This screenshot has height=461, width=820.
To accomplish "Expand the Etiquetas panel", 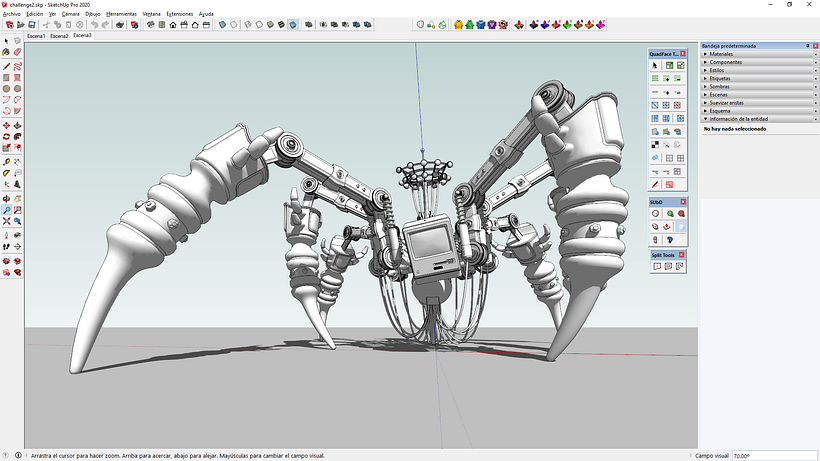I will [759, 78].
